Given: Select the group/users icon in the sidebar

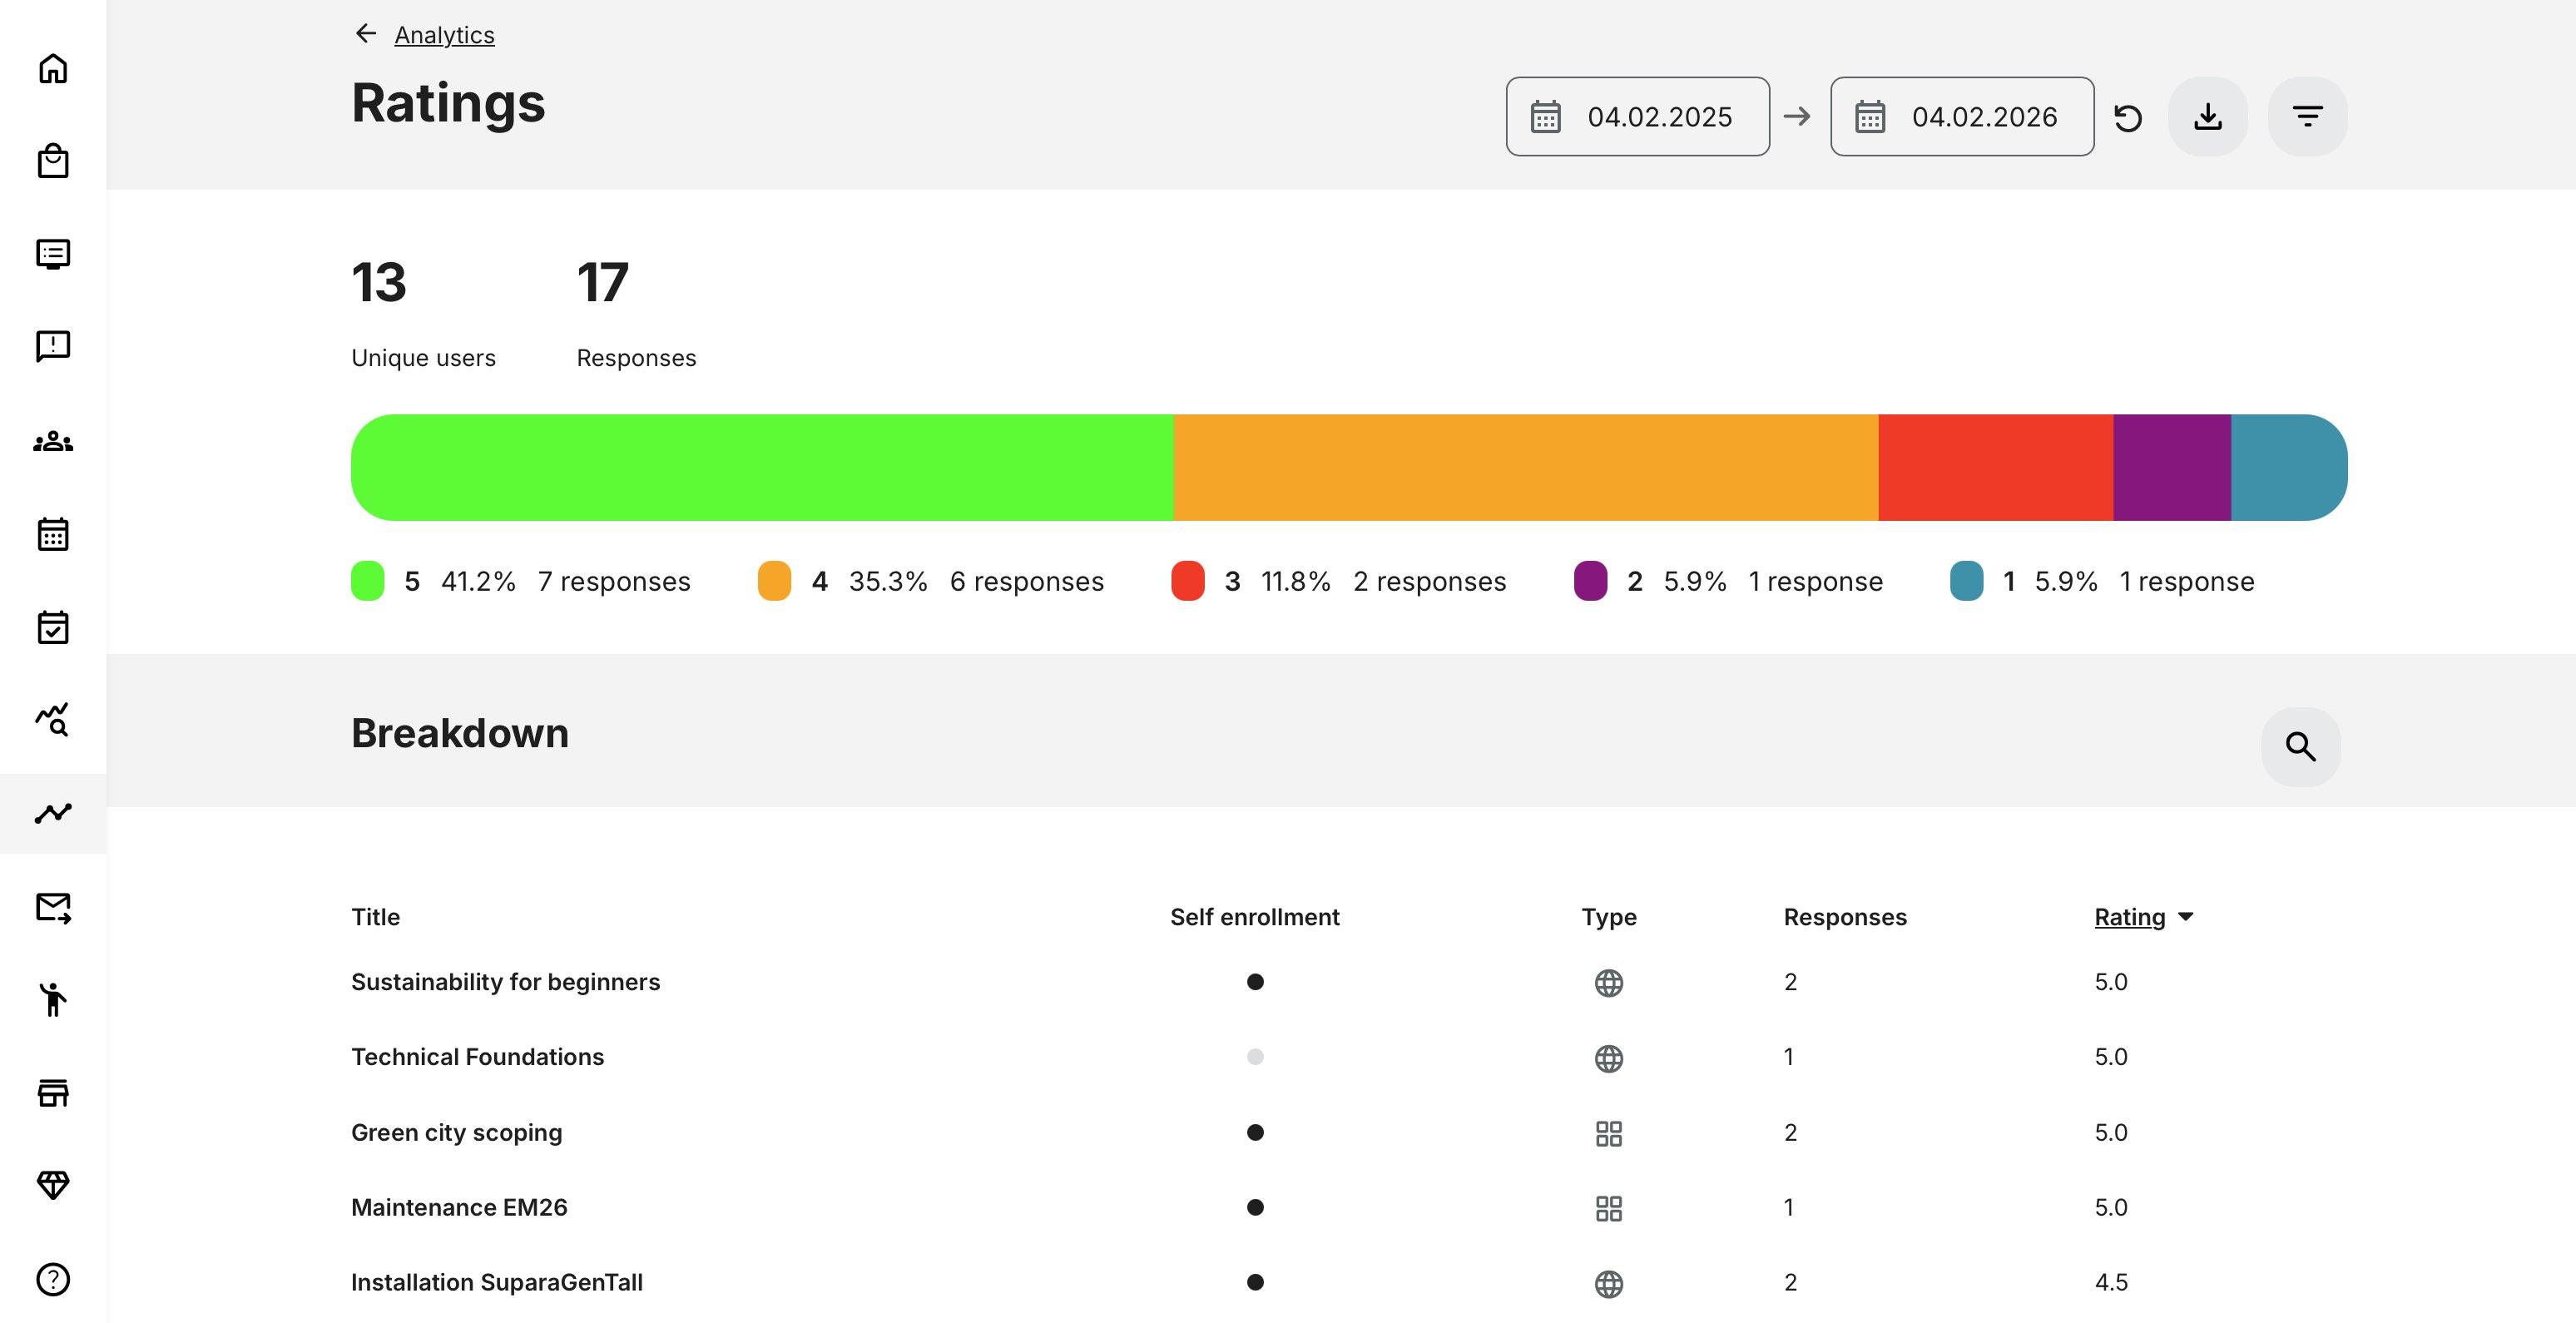Looking at the screenshot, I should pos(53,440).
